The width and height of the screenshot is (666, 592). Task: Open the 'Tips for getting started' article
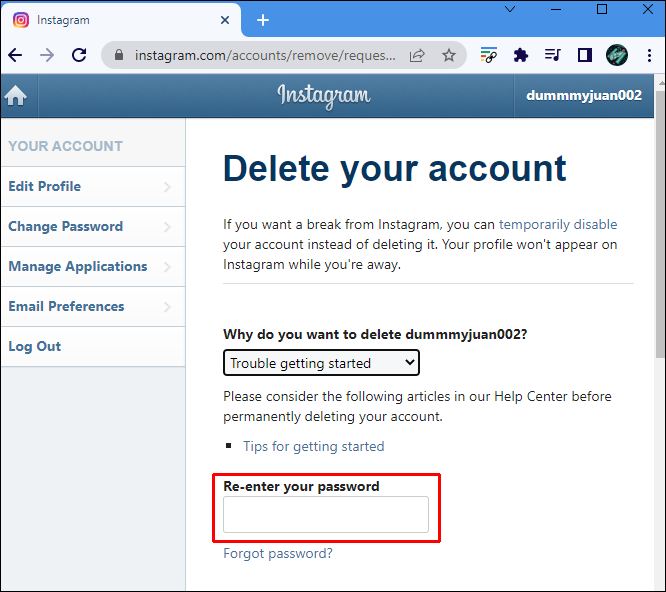pyautogui.click(x=313, y=446)
